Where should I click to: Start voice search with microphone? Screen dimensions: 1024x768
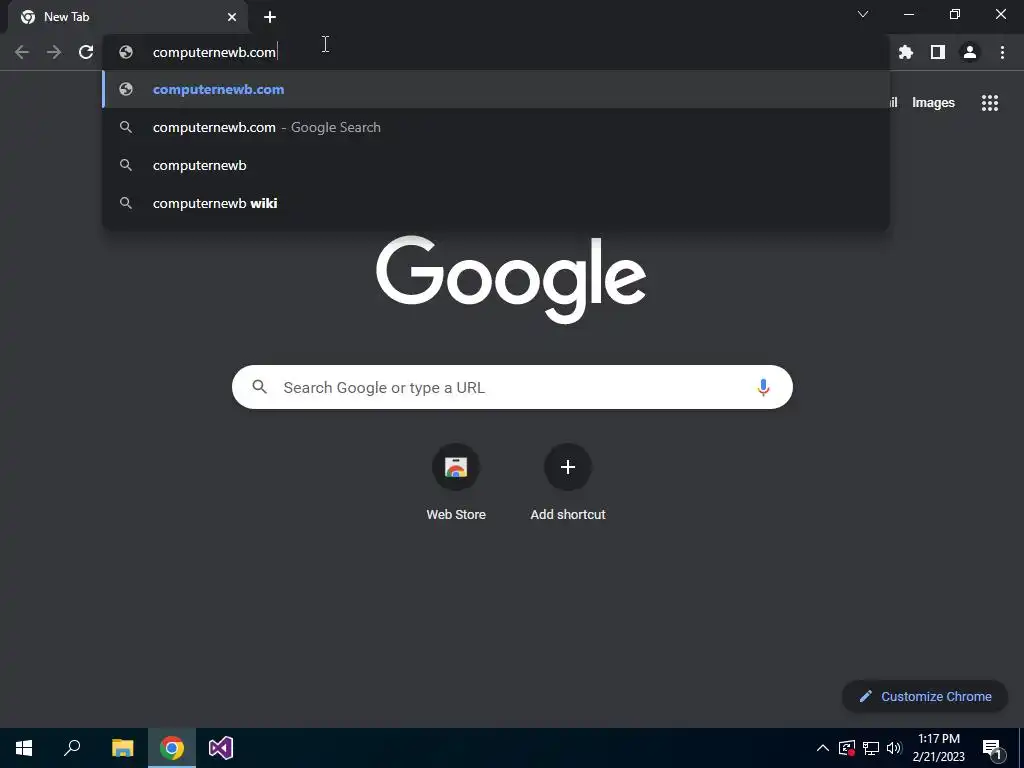pos(763,387)
